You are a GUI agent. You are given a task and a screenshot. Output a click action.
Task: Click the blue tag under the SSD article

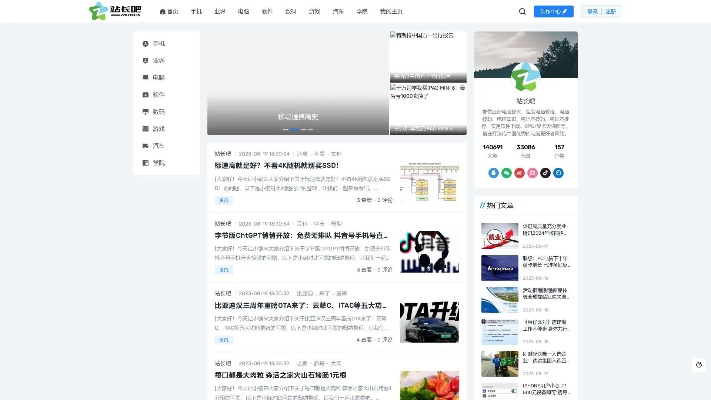click(x=224, y=200)
